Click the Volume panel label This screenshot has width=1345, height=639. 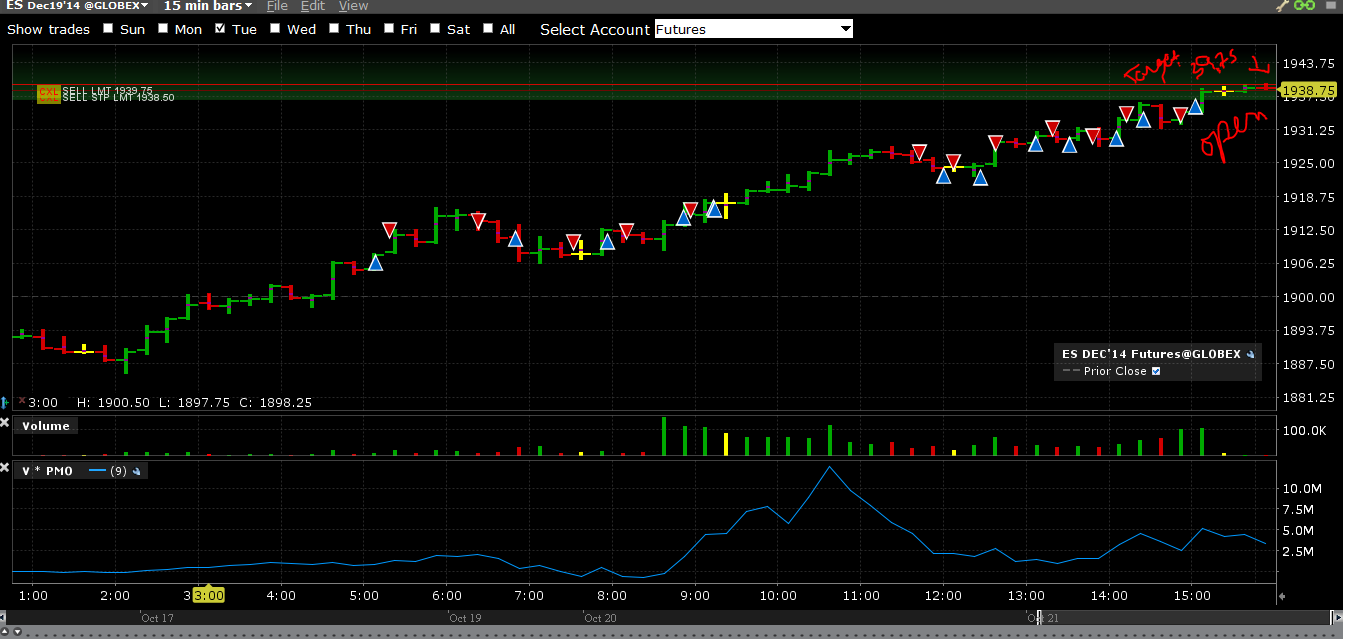click(x=46, y=426)
